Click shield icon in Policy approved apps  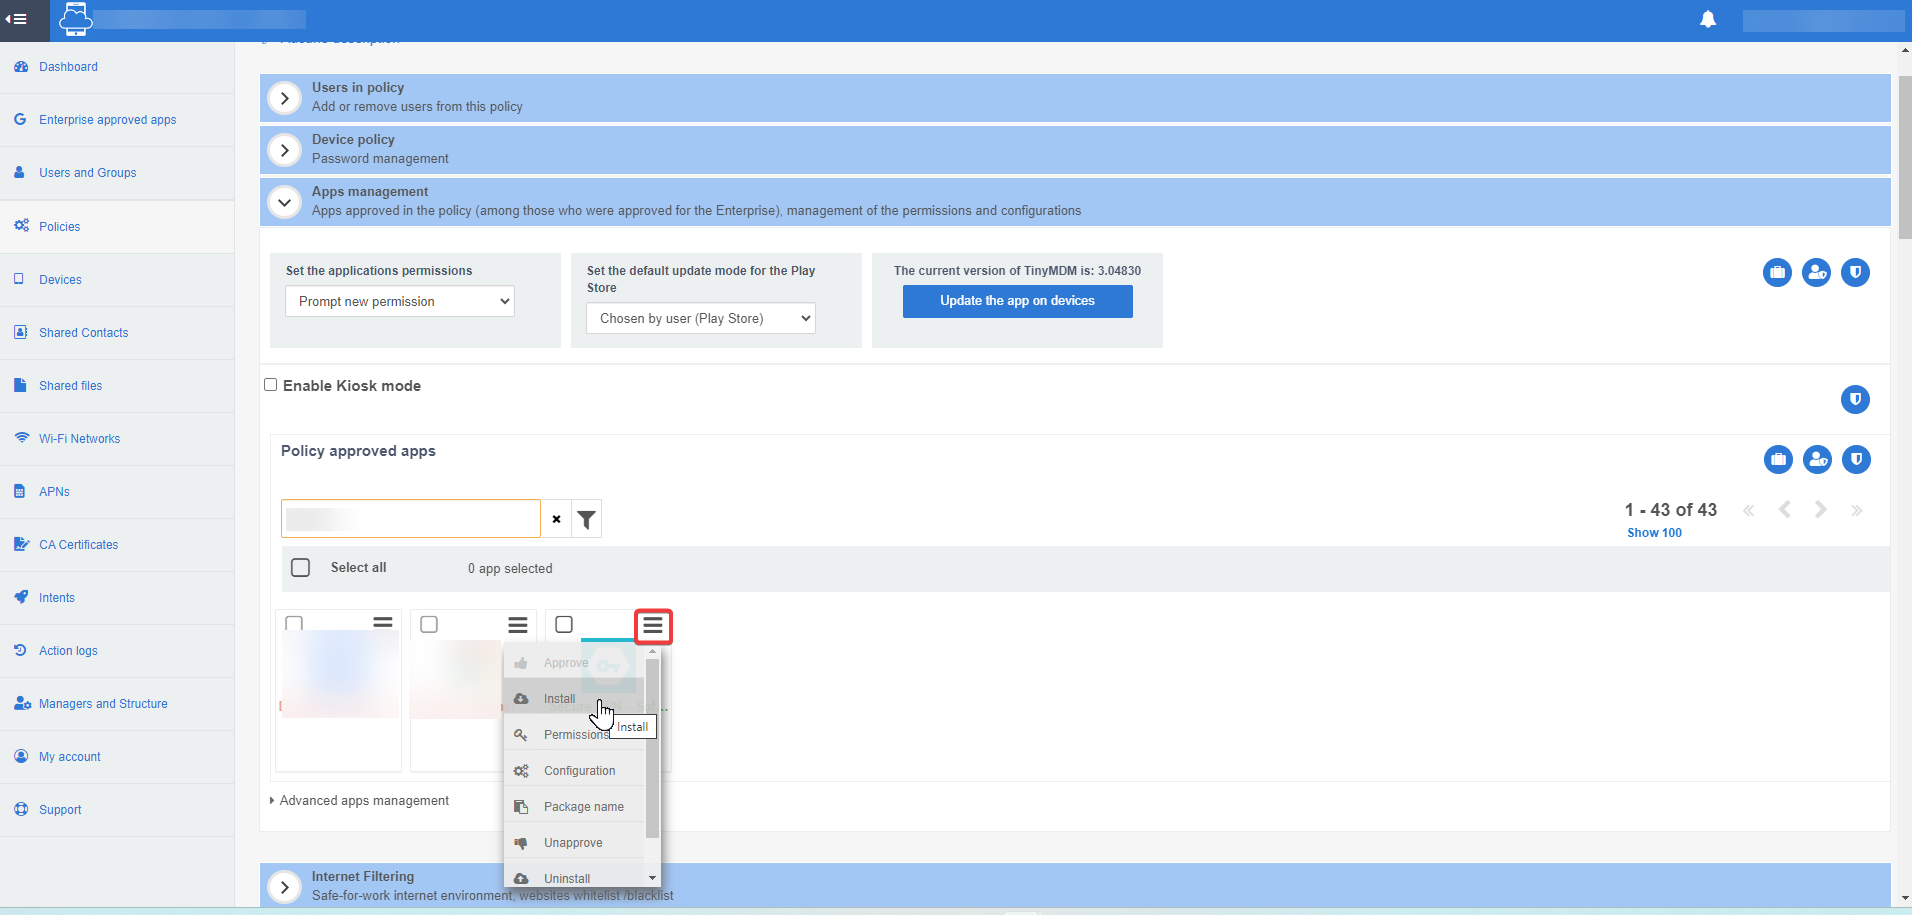pos(1856,459)
